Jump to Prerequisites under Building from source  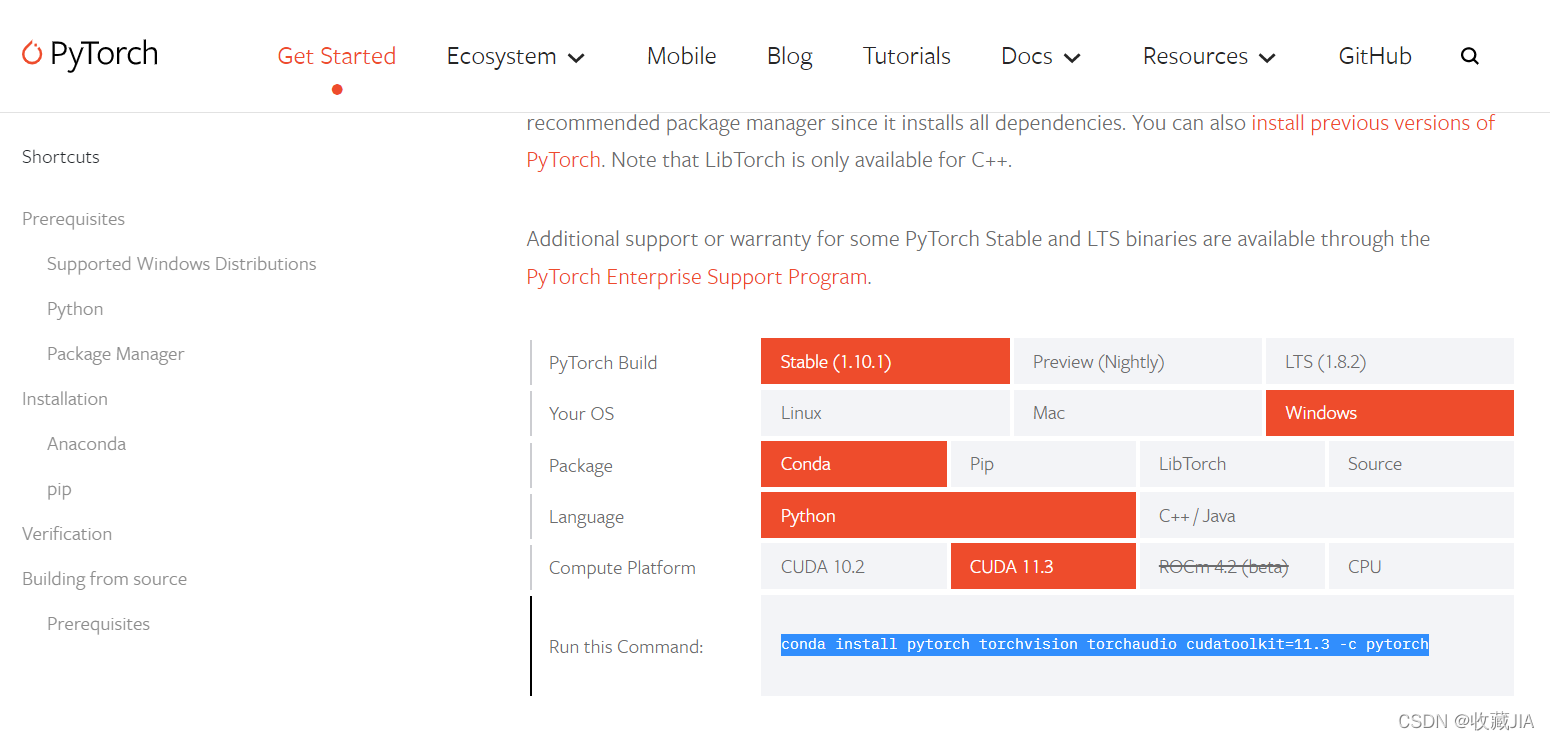pos(98,624)
